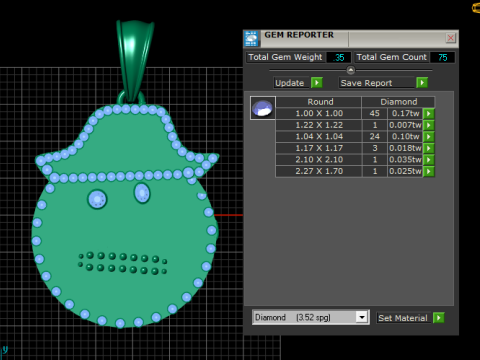Screen dimensions: 480x360
Task: Click the green arrow for the 1.22 X 1.22 row
Action: [429, 125]
